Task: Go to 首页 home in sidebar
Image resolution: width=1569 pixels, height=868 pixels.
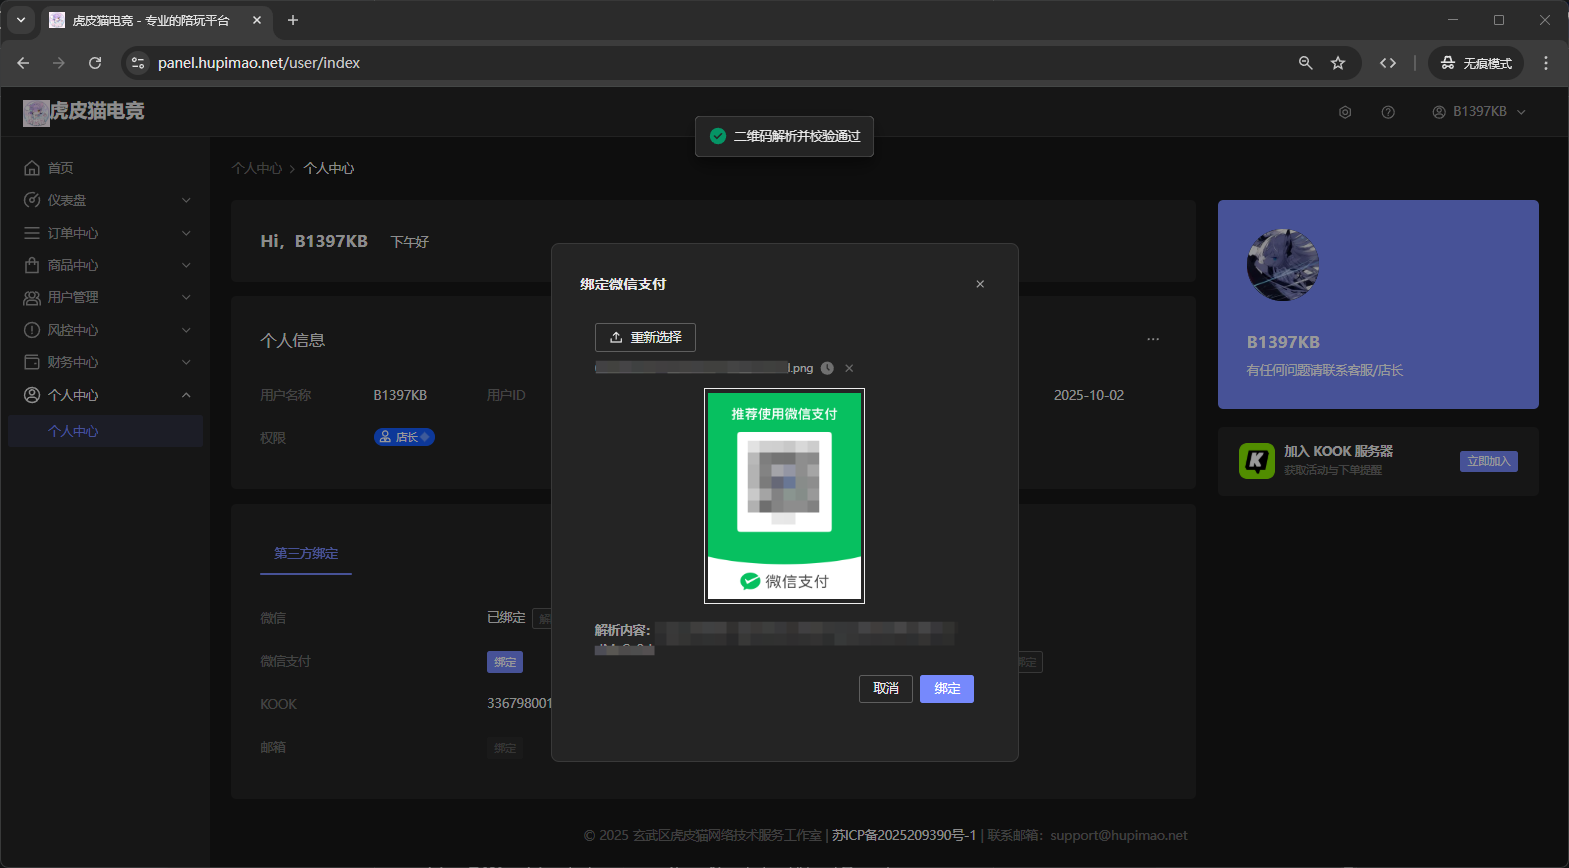Action: (60, 168)
